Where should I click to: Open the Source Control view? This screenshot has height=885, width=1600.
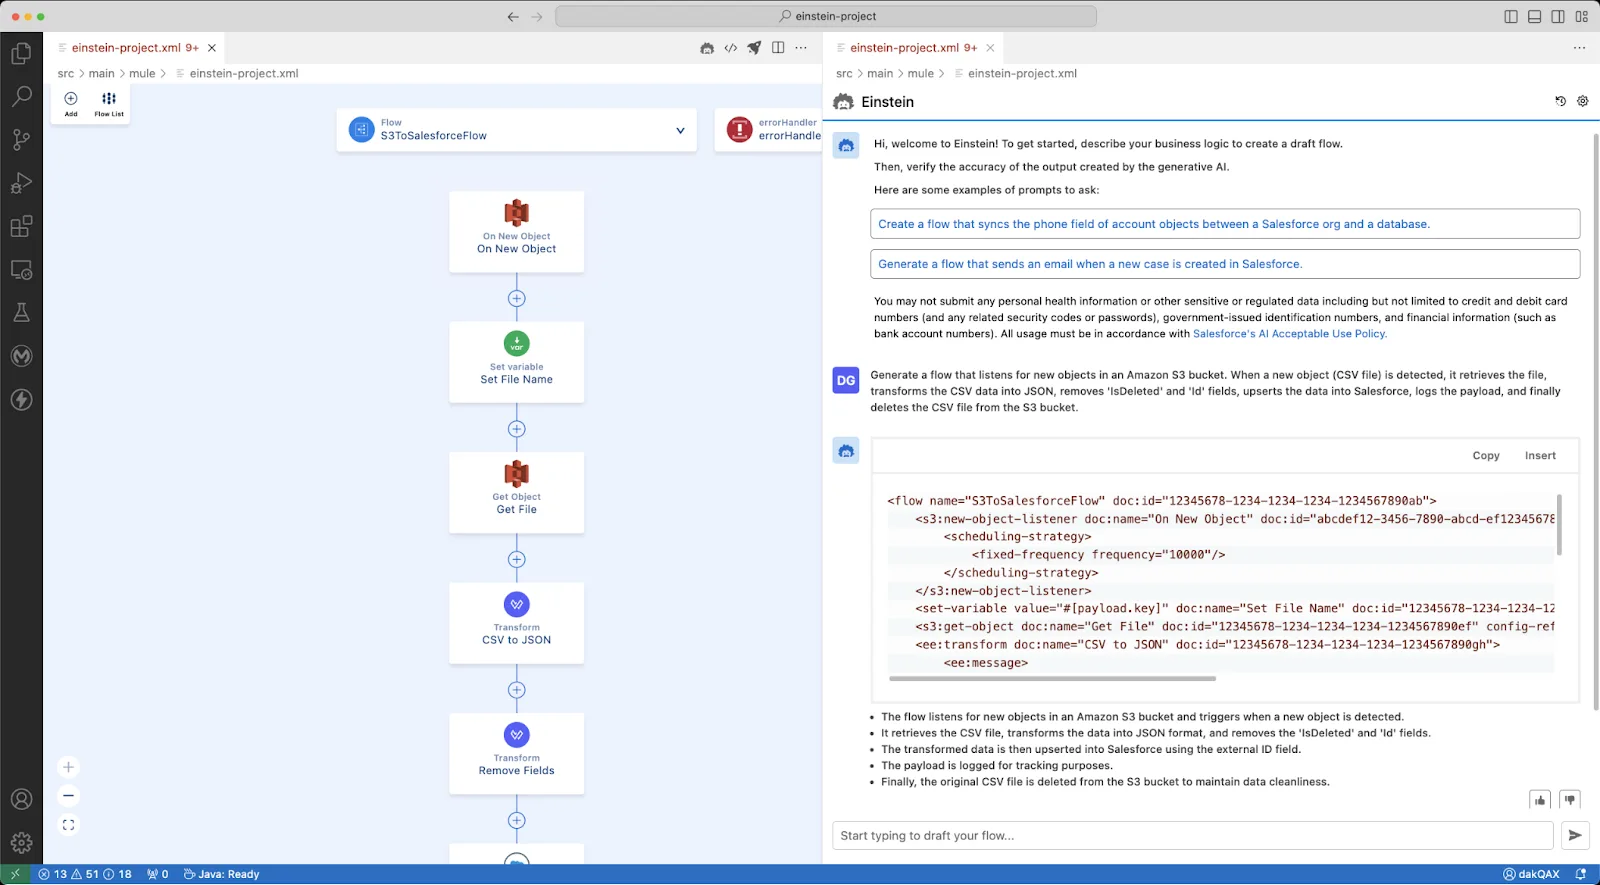click(21, 140)
